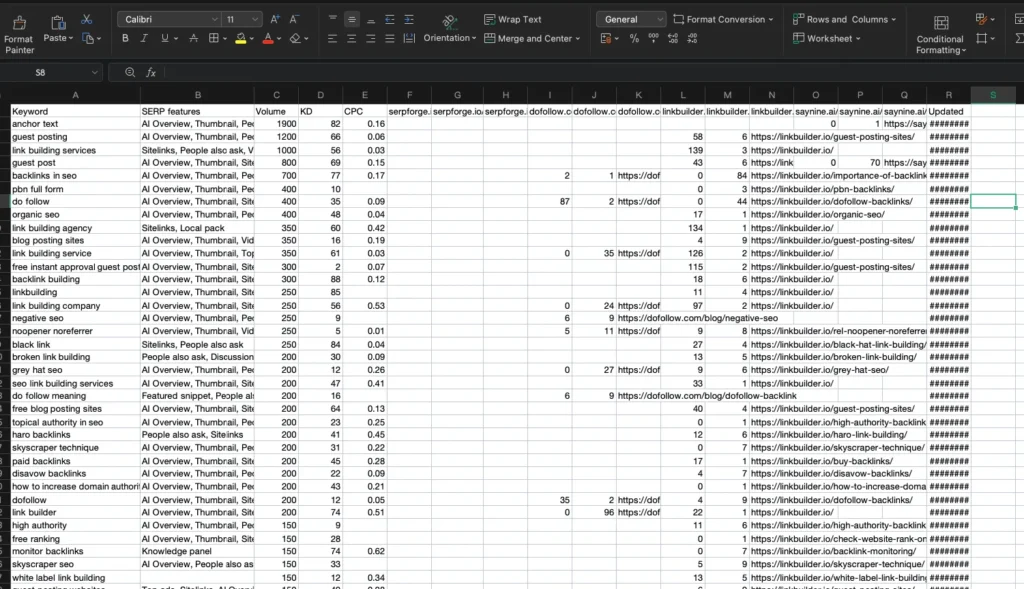Toggle underline formatting

tap(164, 37)
